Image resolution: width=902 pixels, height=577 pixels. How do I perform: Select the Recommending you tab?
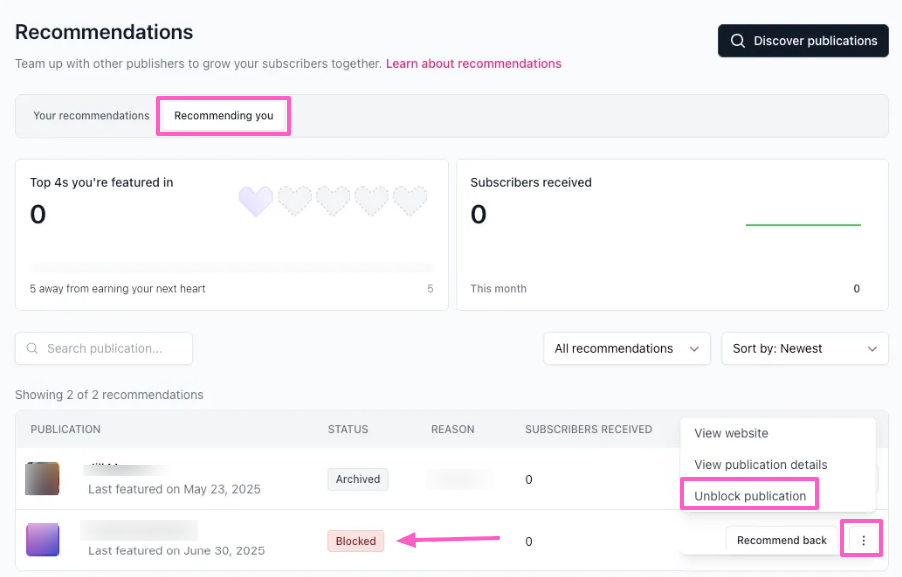pos(223,116)
